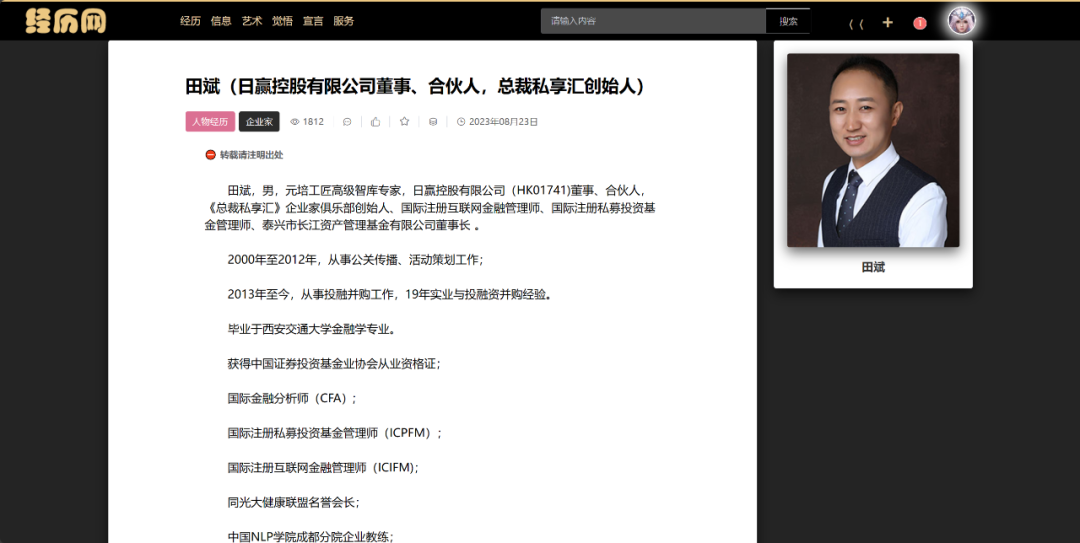The image size is (1080, 543).
Task: Click the 田斌 name under portrait
Action: 873,267
